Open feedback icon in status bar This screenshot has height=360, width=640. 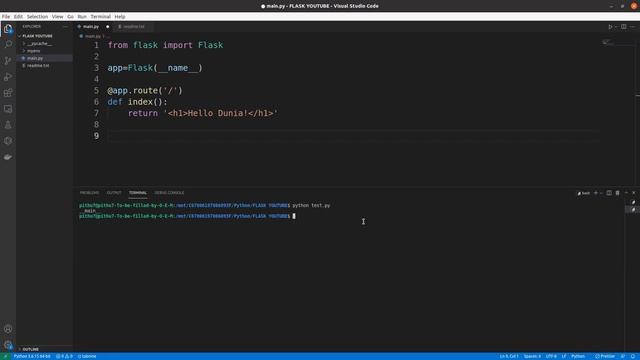pos(623,356)
